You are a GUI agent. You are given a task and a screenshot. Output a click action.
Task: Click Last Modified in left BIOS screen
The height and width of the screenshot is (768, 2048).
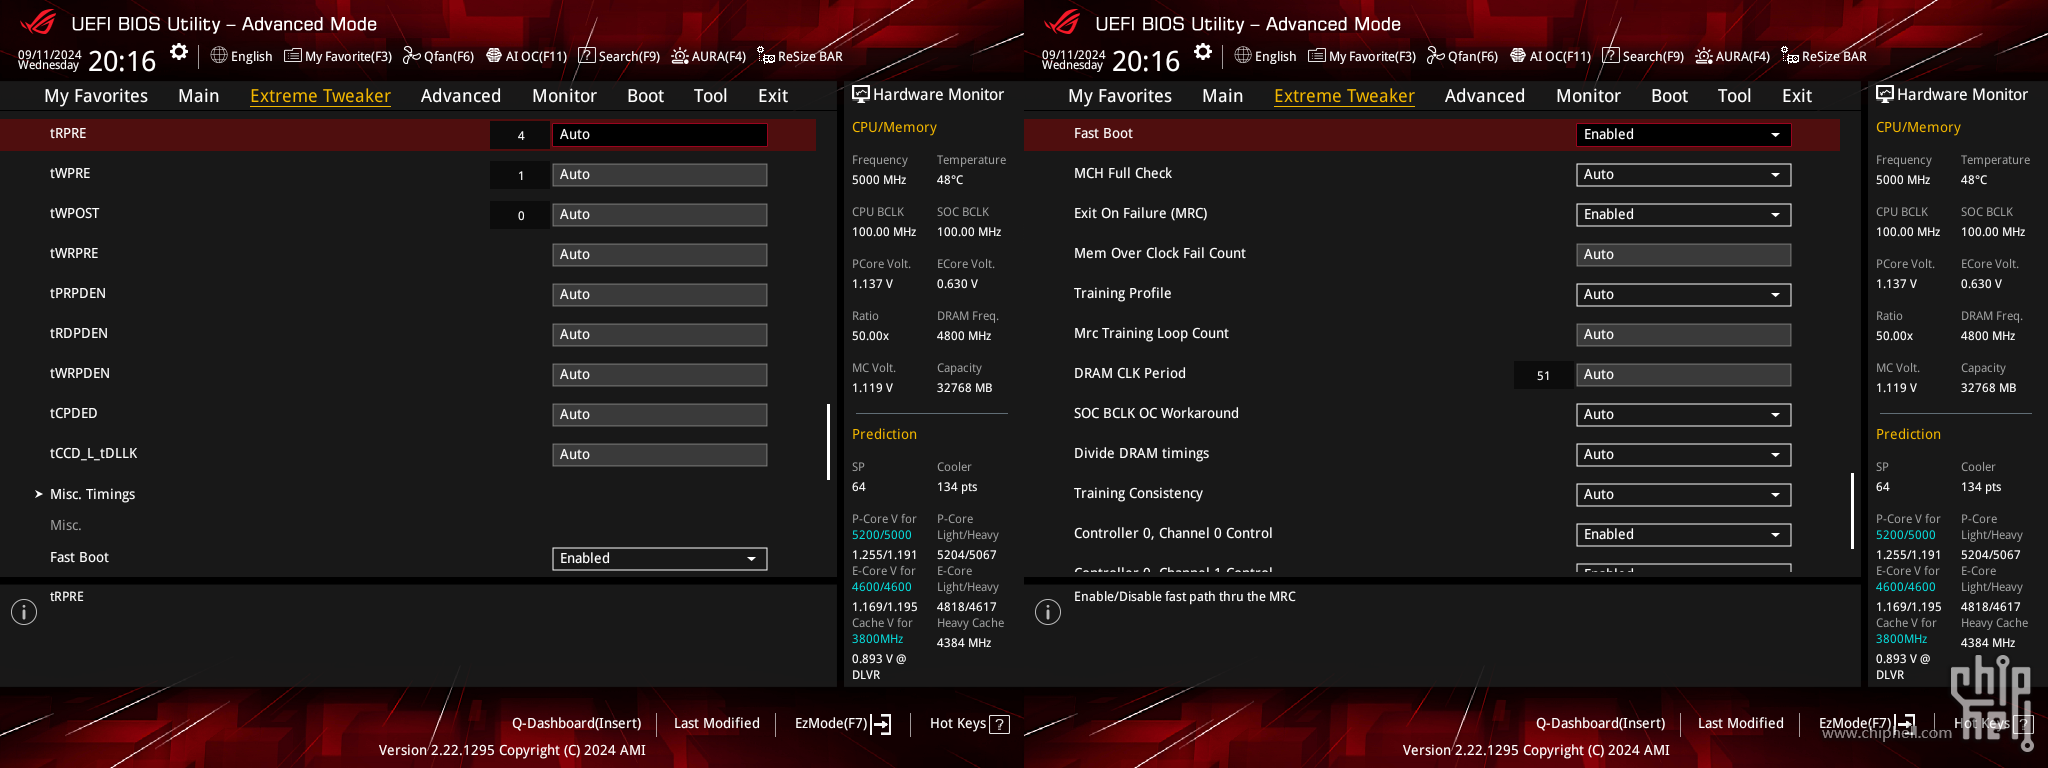tap(717, 723)
